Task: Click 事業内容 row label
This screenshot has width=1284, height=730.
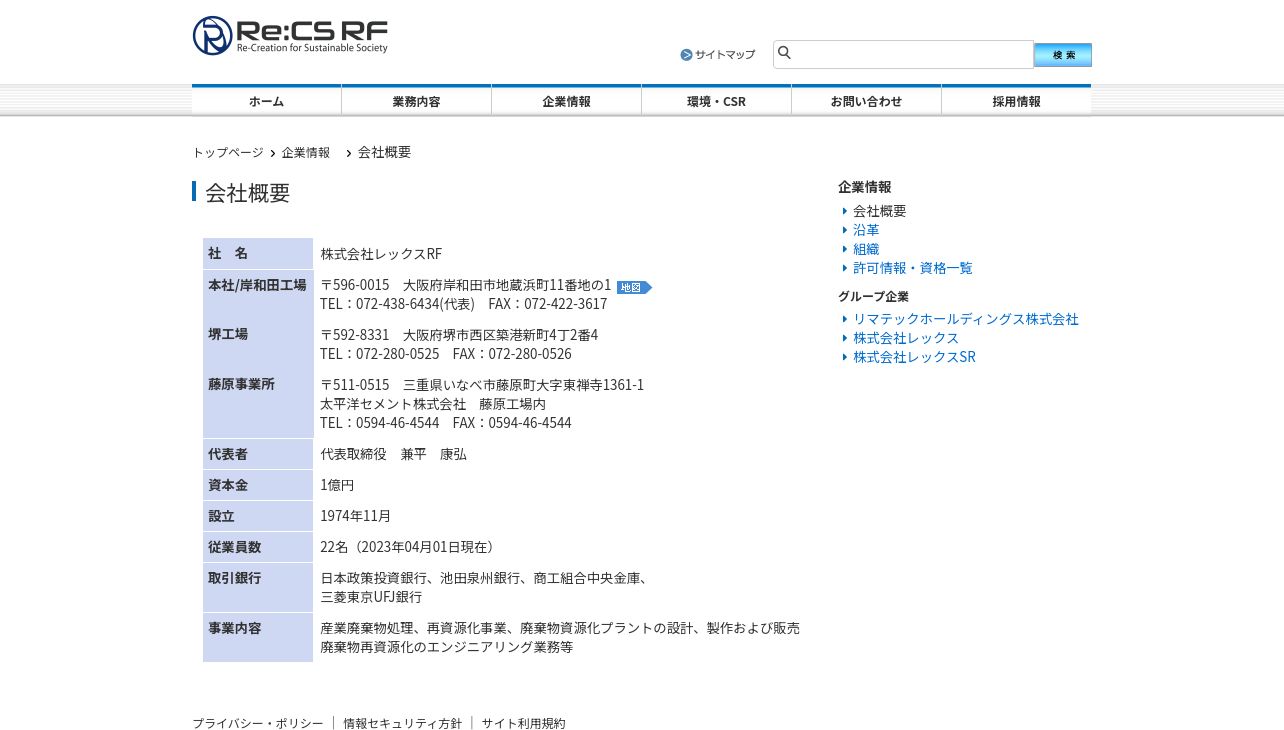Action: point(234,628)
